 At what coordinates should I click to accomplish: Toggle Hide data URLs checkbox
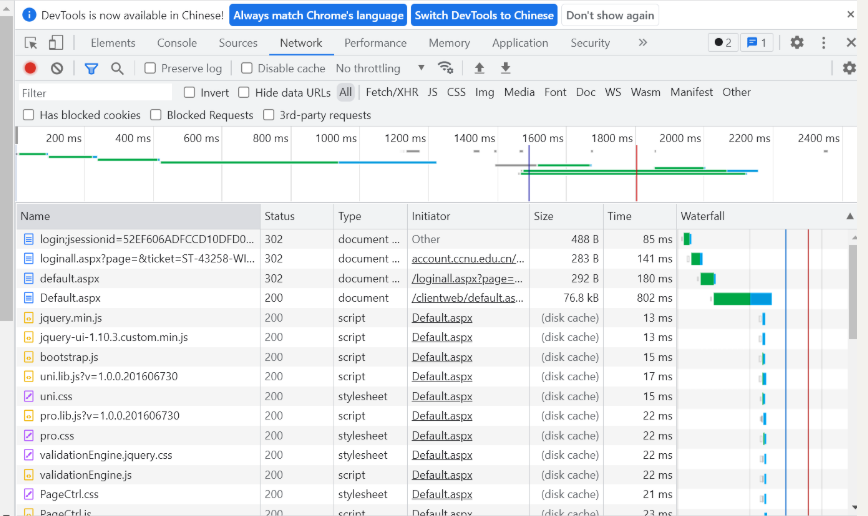pos(244,92)
